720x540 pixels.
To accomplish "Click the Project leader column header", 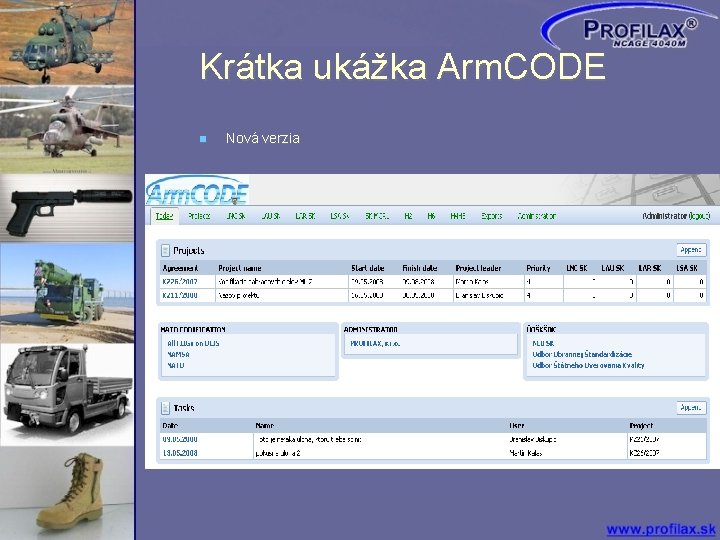I will [x=478, y=268].
